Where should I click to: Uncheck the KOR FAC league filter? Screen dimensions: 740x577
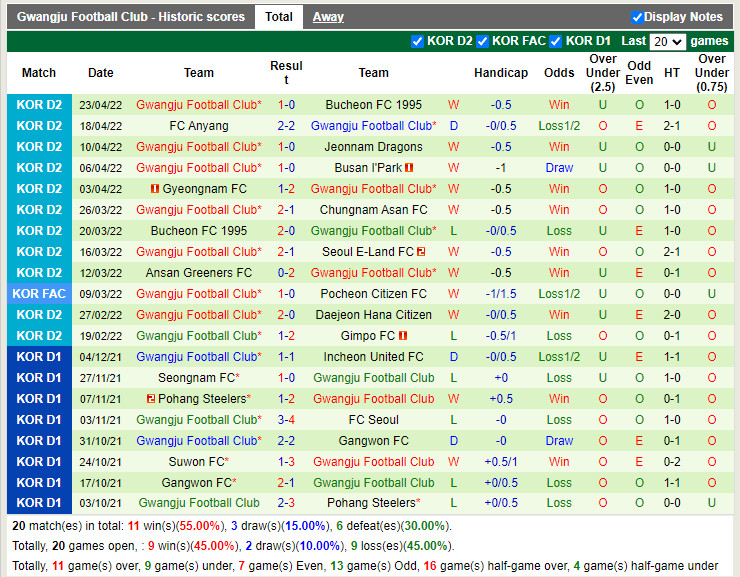(x=482, y=42)
